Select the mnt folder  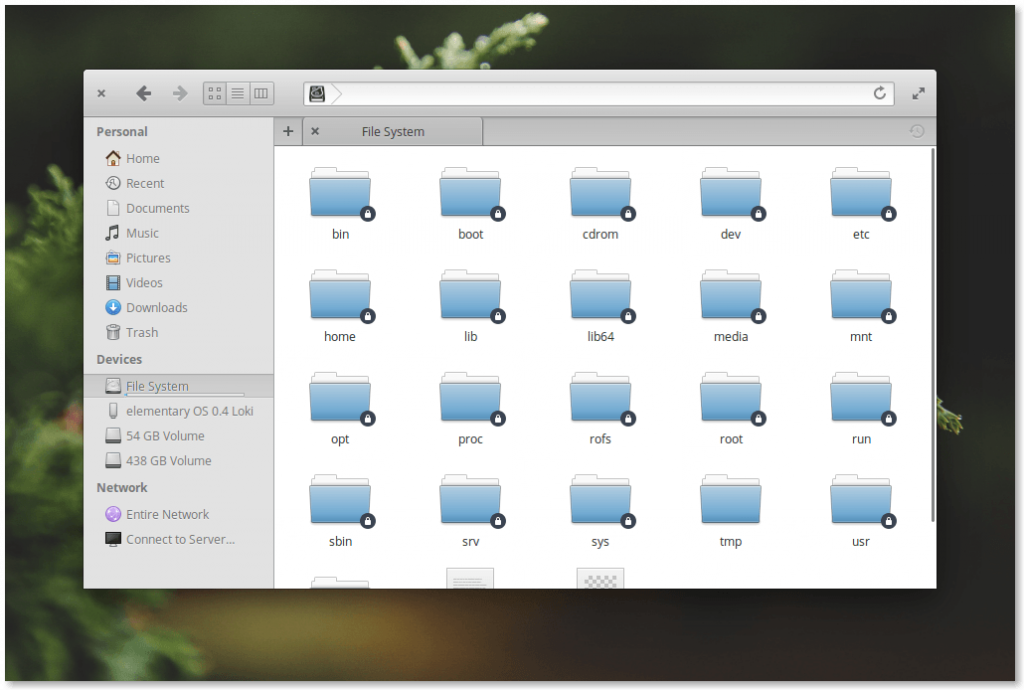click(x=861, y=306)
